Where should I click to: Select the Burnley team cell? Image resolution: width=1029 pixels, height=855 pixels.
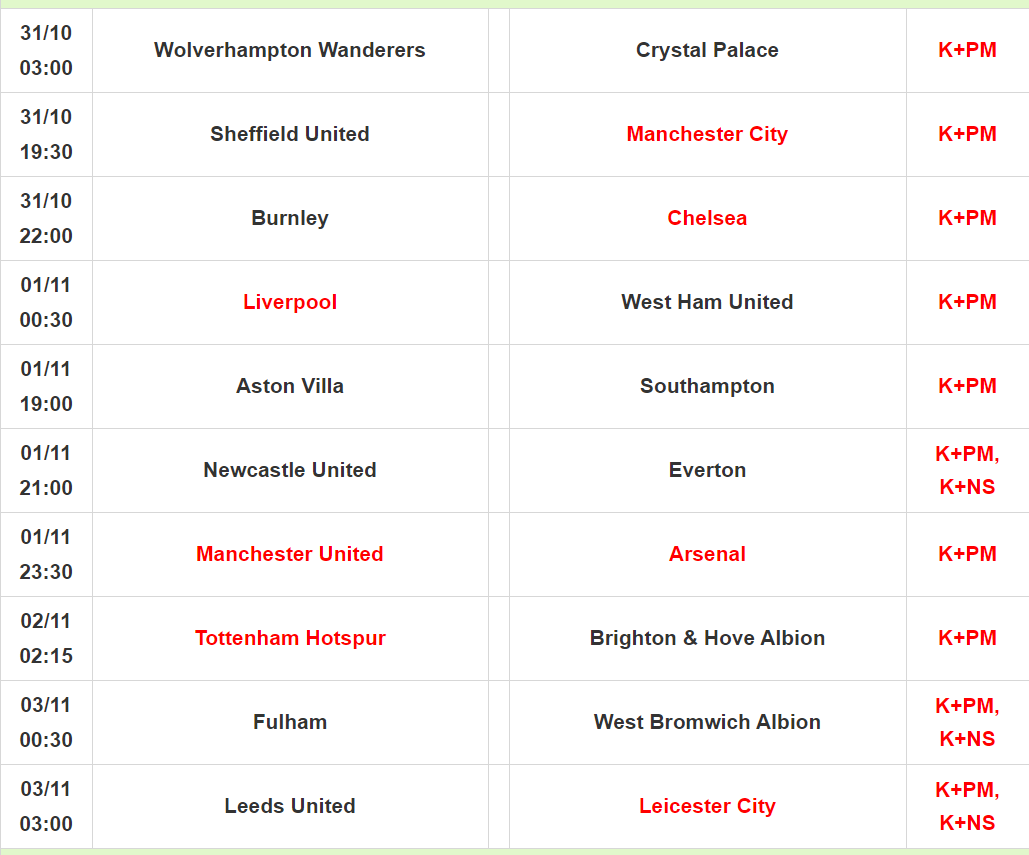coord(290,218)
